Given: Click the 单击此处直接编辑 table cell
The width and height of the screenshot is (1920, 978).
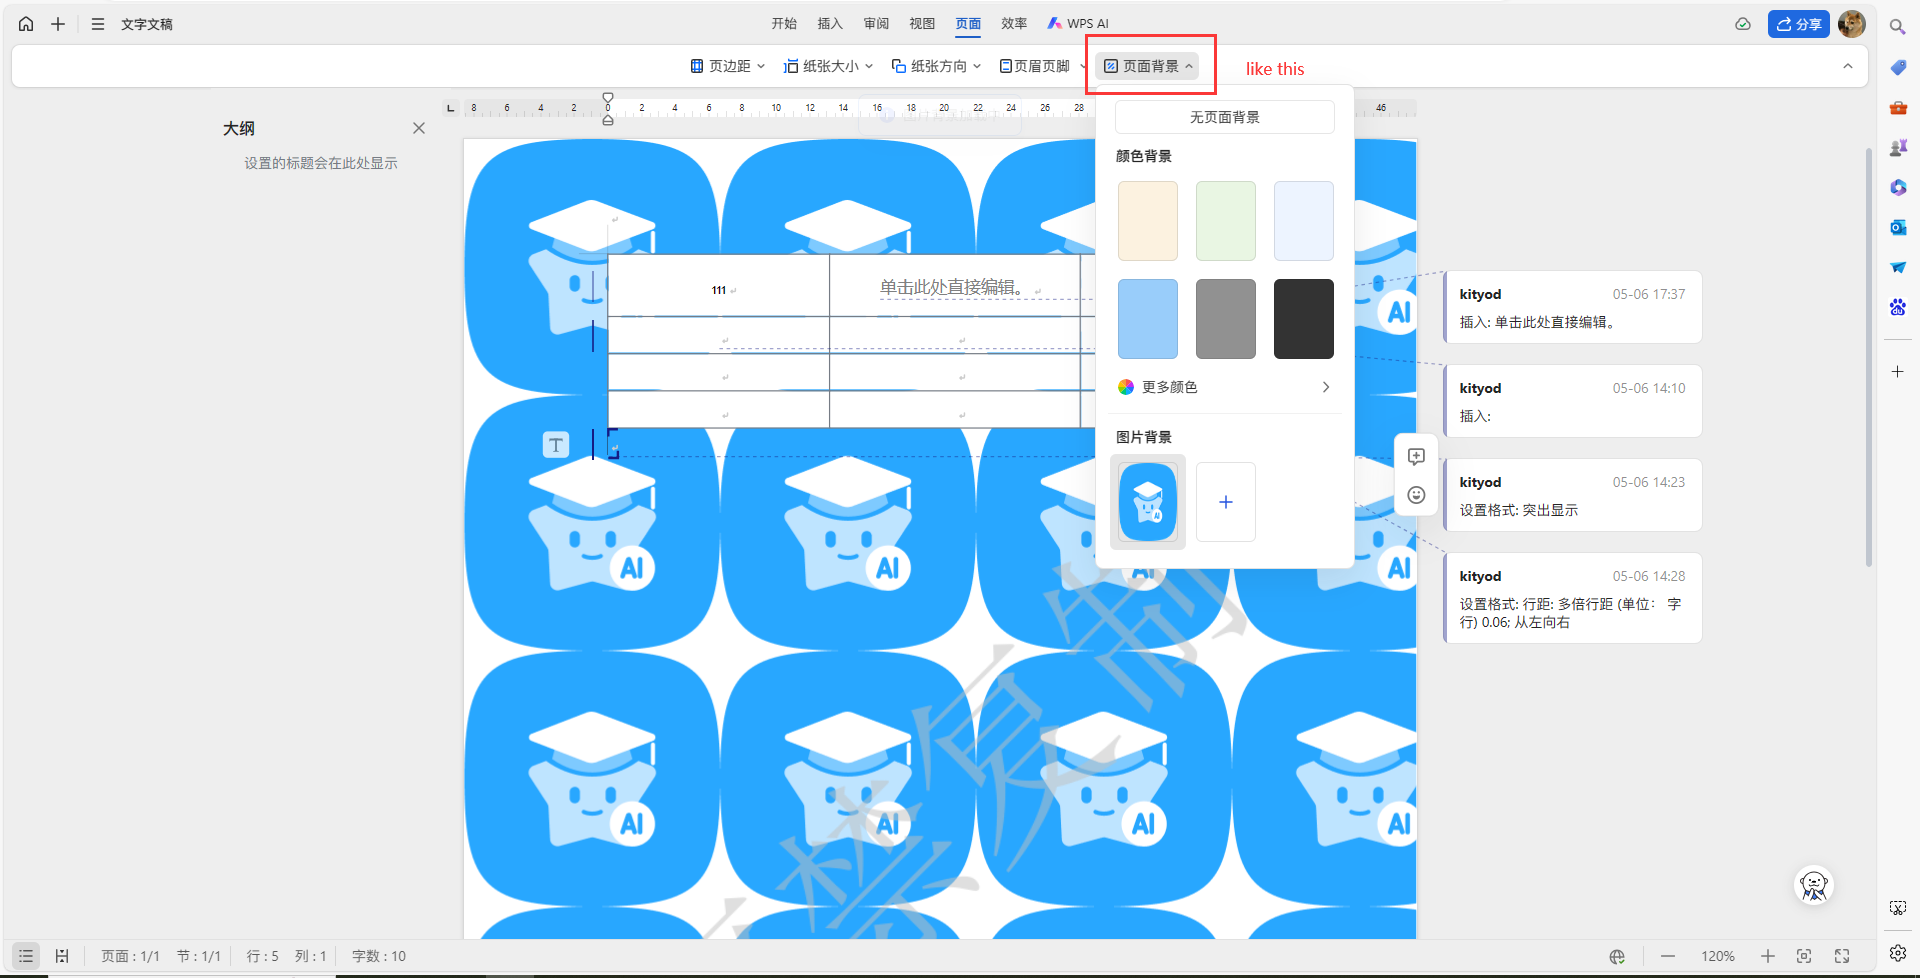Looking at the screenshot, I should click(955, 286).
